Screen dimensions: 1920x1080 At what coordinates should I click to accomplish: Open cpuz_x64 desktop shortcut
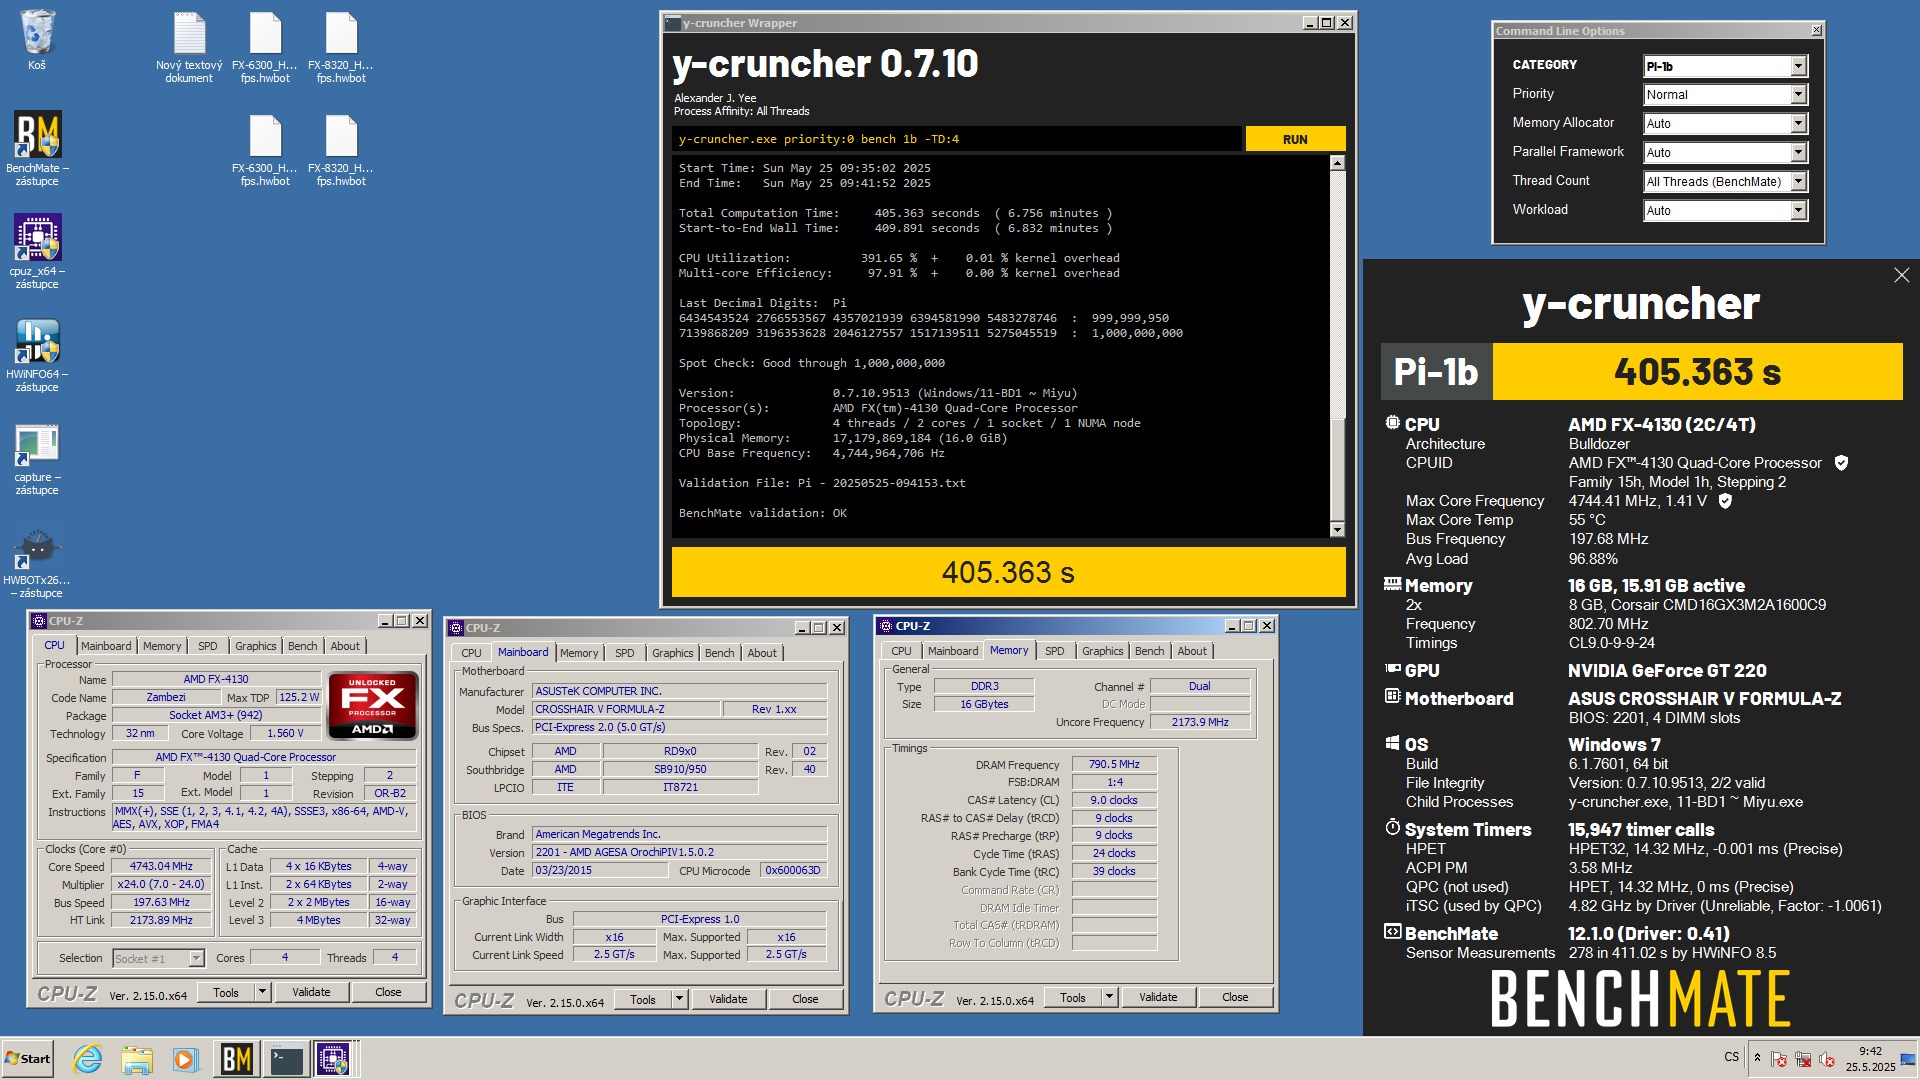pyautogui.click(x=37, y=251)
